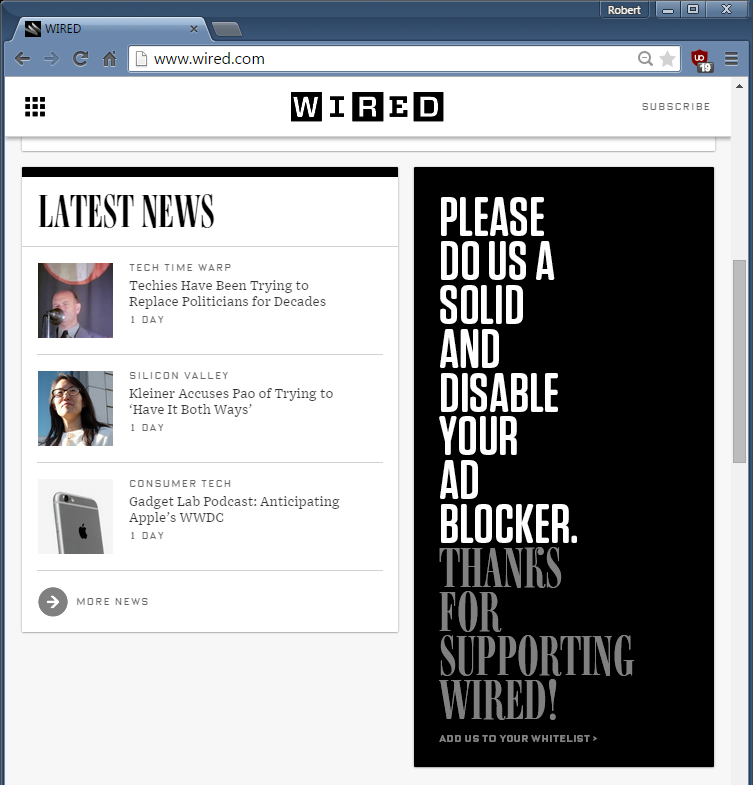Click the WIRED favicon on the tab

pyautogui.click(x=33, y=29)
